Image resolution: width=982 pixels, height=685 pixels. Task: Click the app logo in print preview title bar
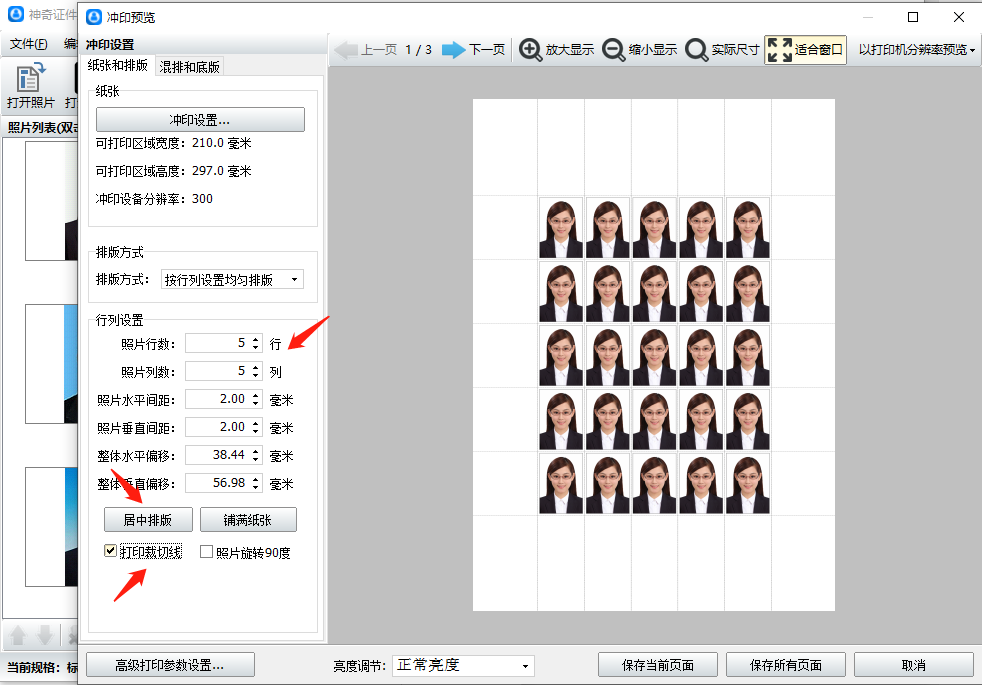94,17
